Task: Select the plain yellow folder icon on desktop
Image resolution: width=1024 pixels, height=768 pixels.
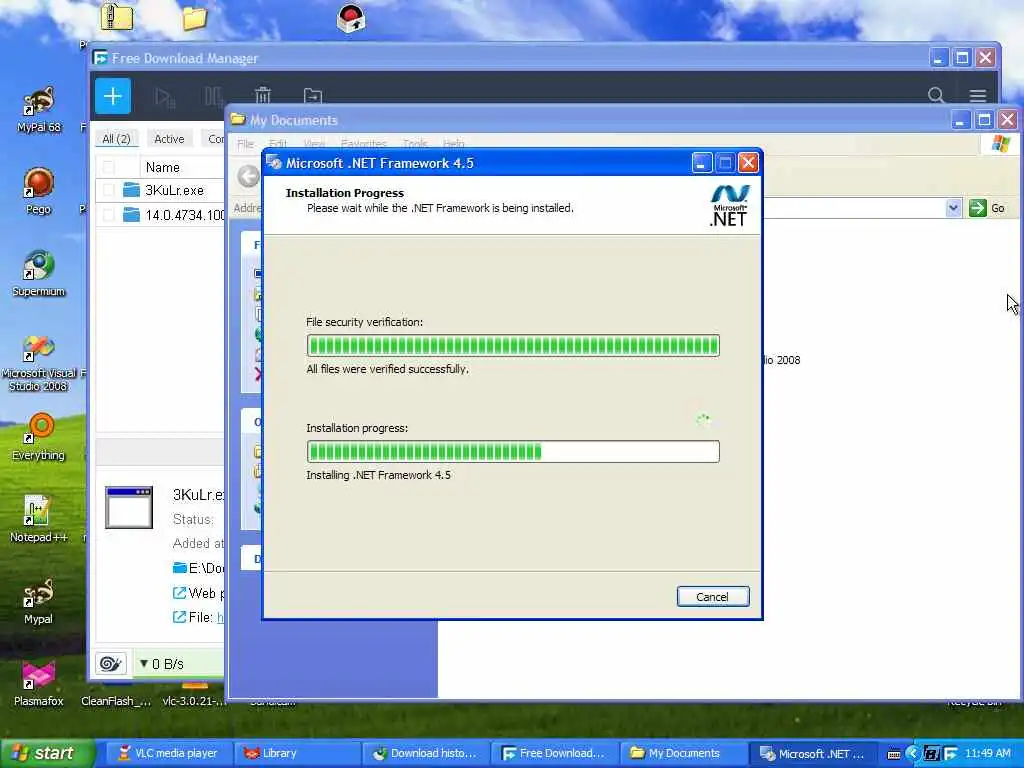Action: pyautogui.click(x=195, y=18)
